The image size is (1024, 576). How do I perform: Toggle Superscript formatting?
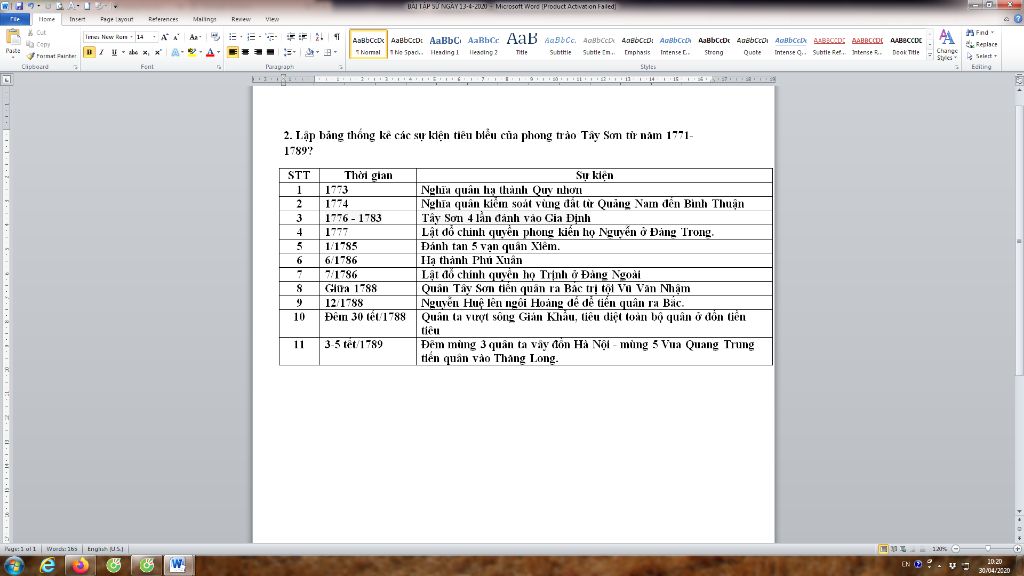point(158,52)
